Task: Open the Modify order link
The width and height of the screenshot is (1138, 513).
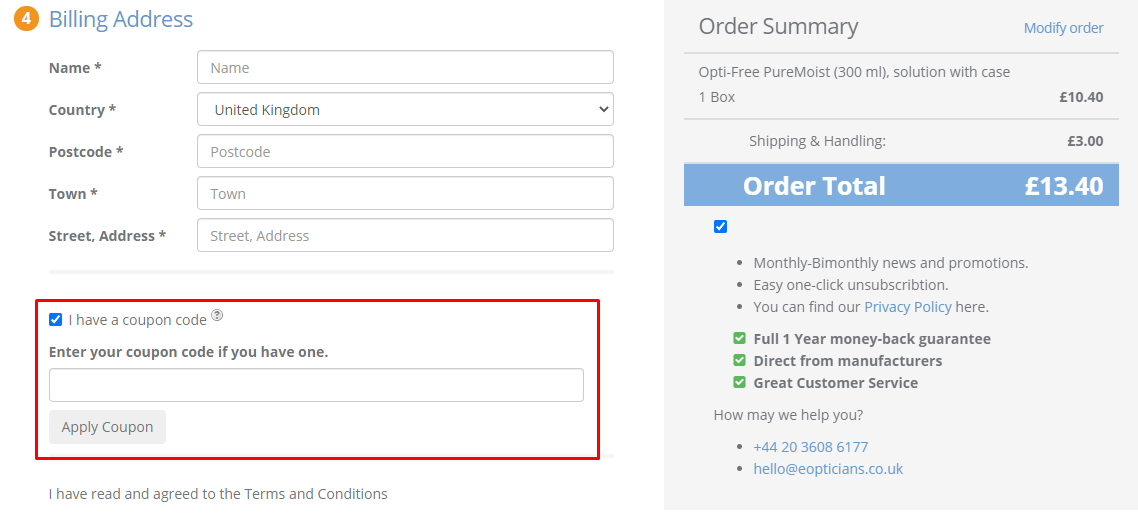Action: pyautogui.click(x=1063, y=28)
